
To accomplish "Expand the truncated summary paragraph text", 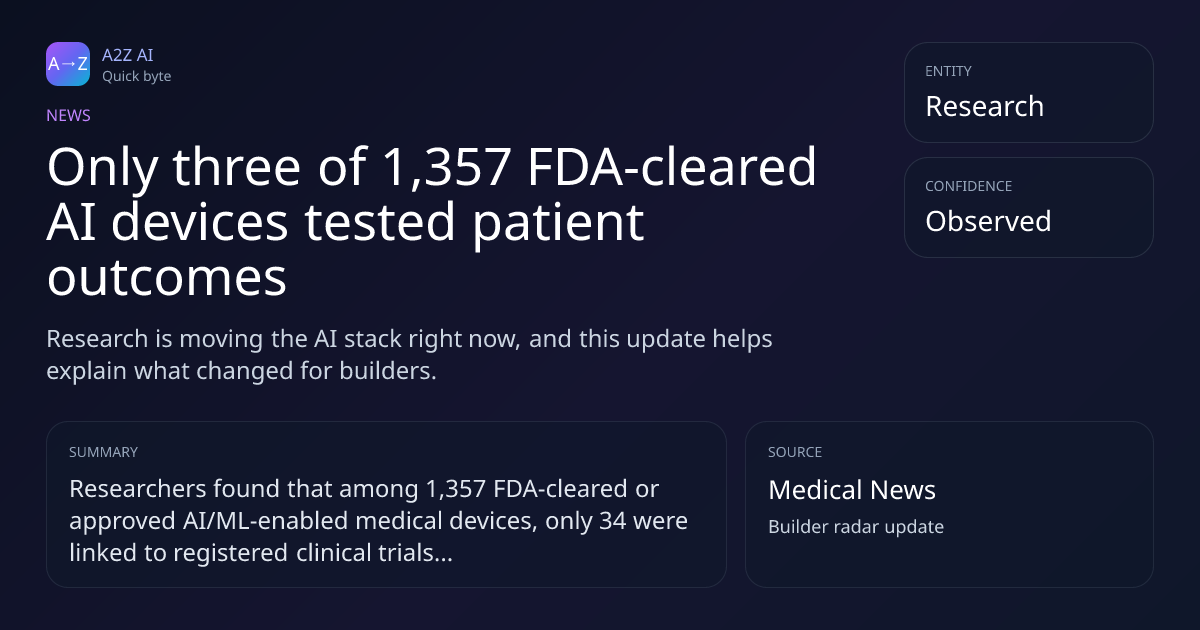I will pyautogui.click(x=378, y=521).
